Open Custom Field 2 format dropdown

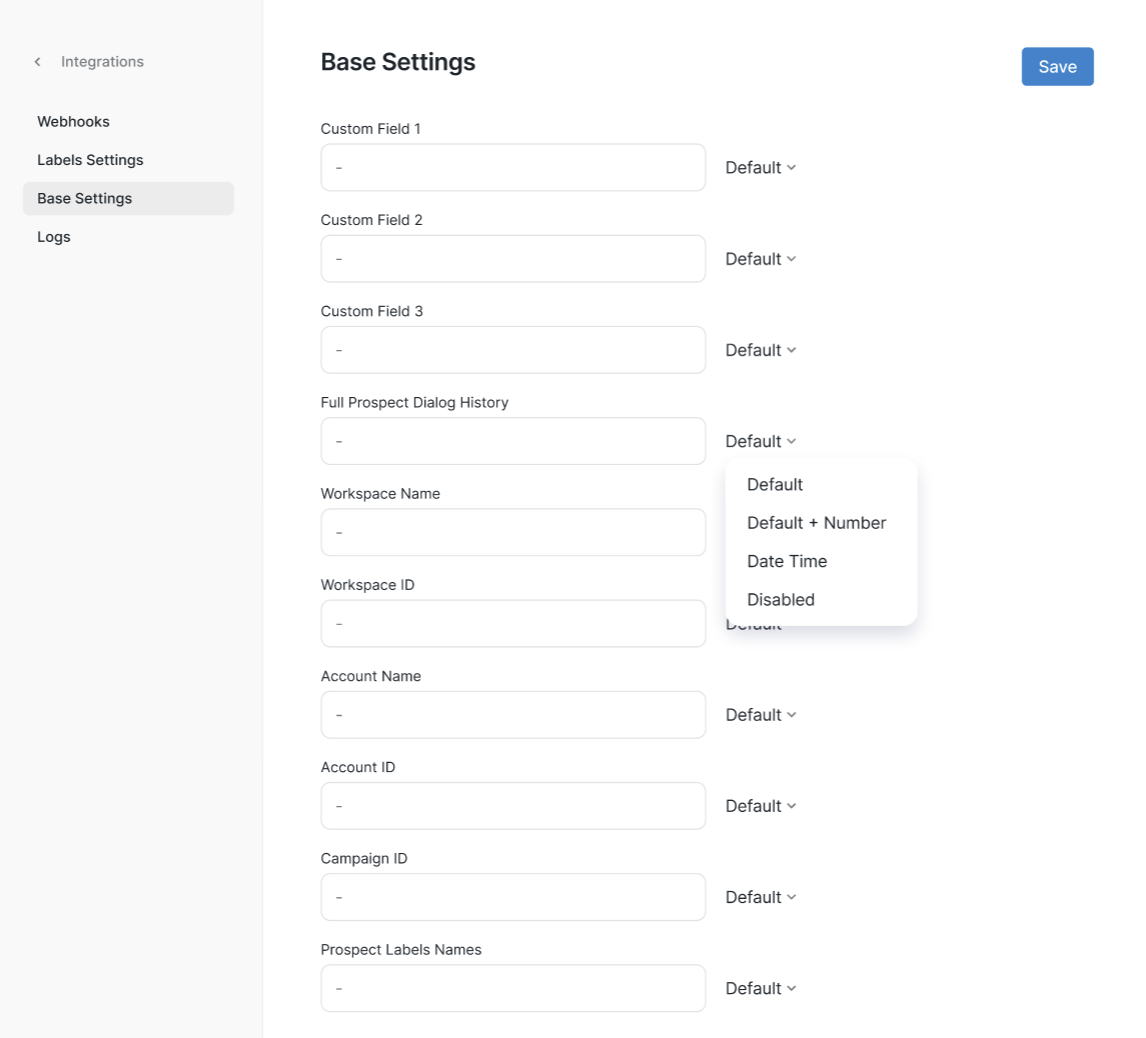click(760, 259)
